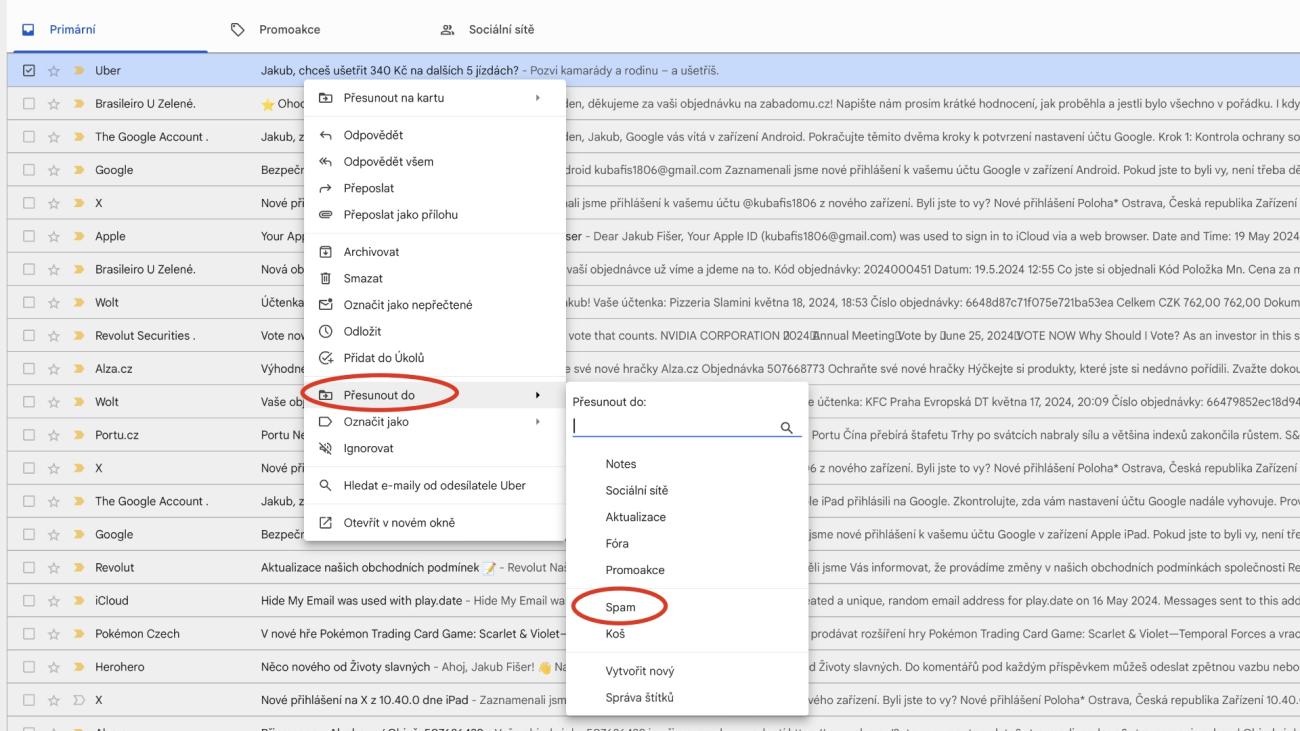Check the Alza.cz email checkbox

(28, 369)
